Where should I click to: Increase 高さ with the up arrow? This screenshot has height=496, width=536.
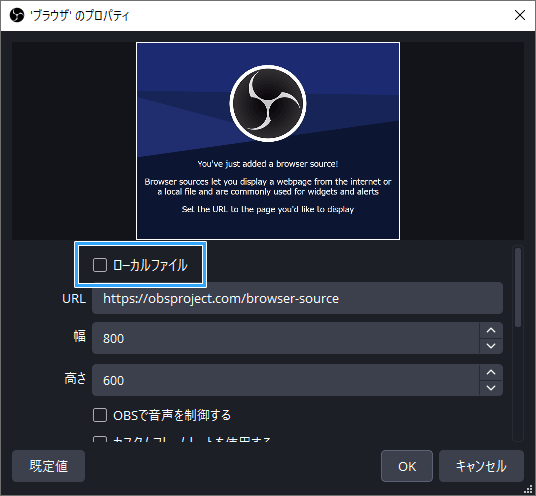(x=491, y=372)
